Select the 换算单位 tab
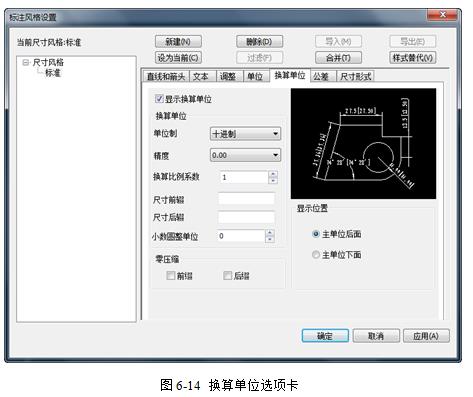The image size is (473, 397). point(290,76)
